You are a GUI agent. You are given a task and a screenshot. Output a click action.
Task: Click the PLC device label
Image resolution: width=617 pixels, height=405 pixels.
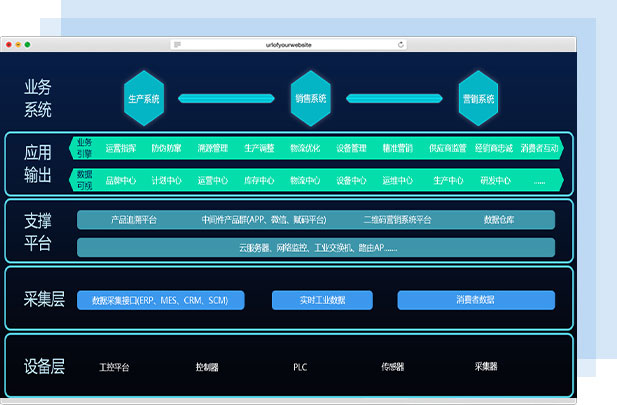(x=300, y=367)
